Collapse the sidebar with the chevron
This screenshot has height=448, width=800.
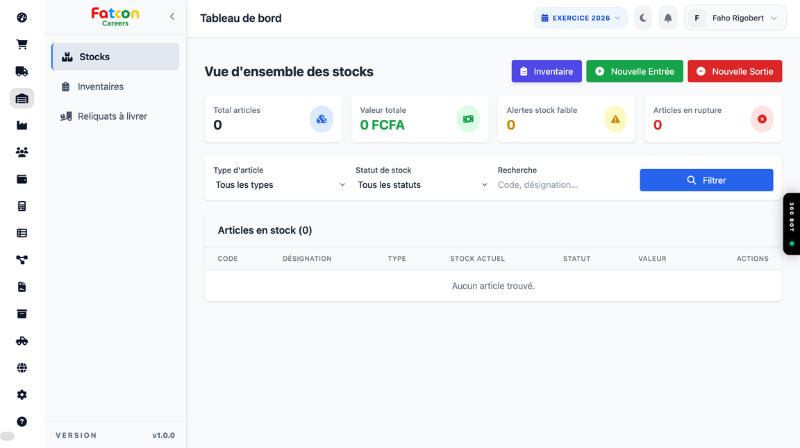[172, 16]
